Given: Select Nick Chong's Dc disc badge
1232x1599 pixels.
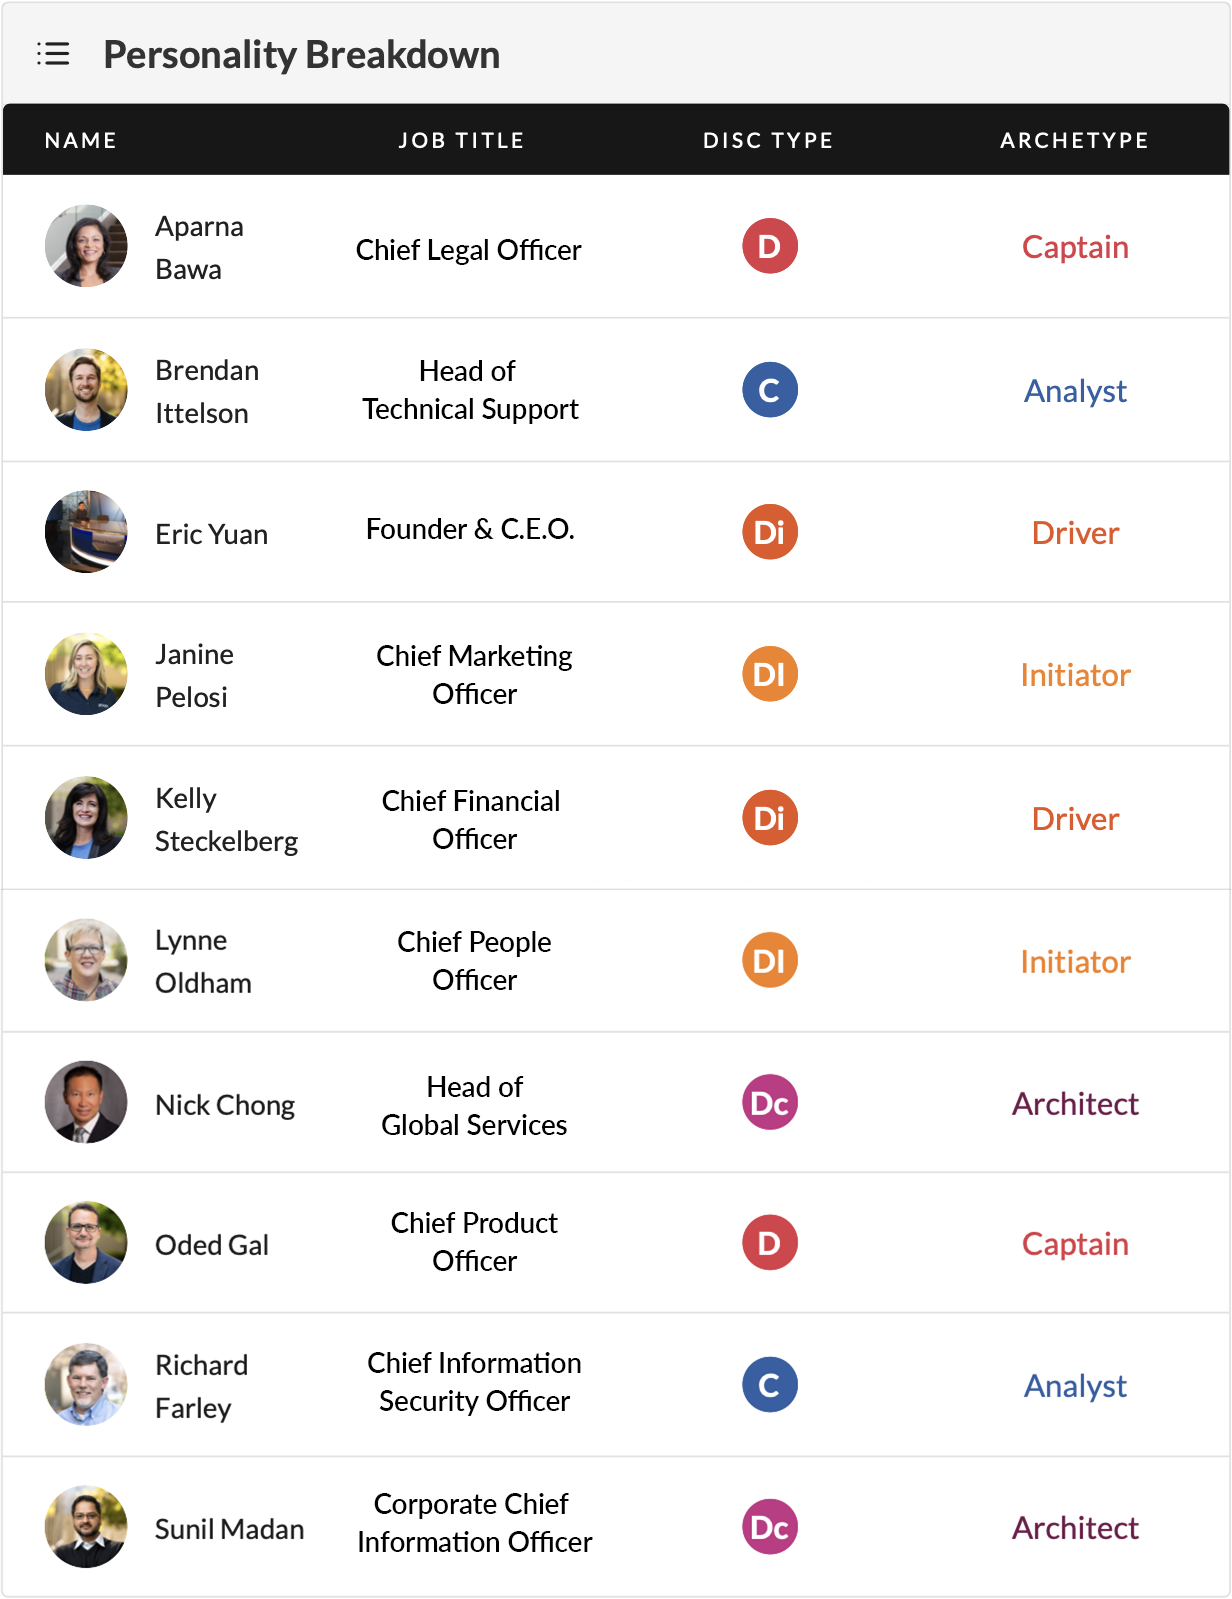Looking at the screenshot, I should [769, 1103].
